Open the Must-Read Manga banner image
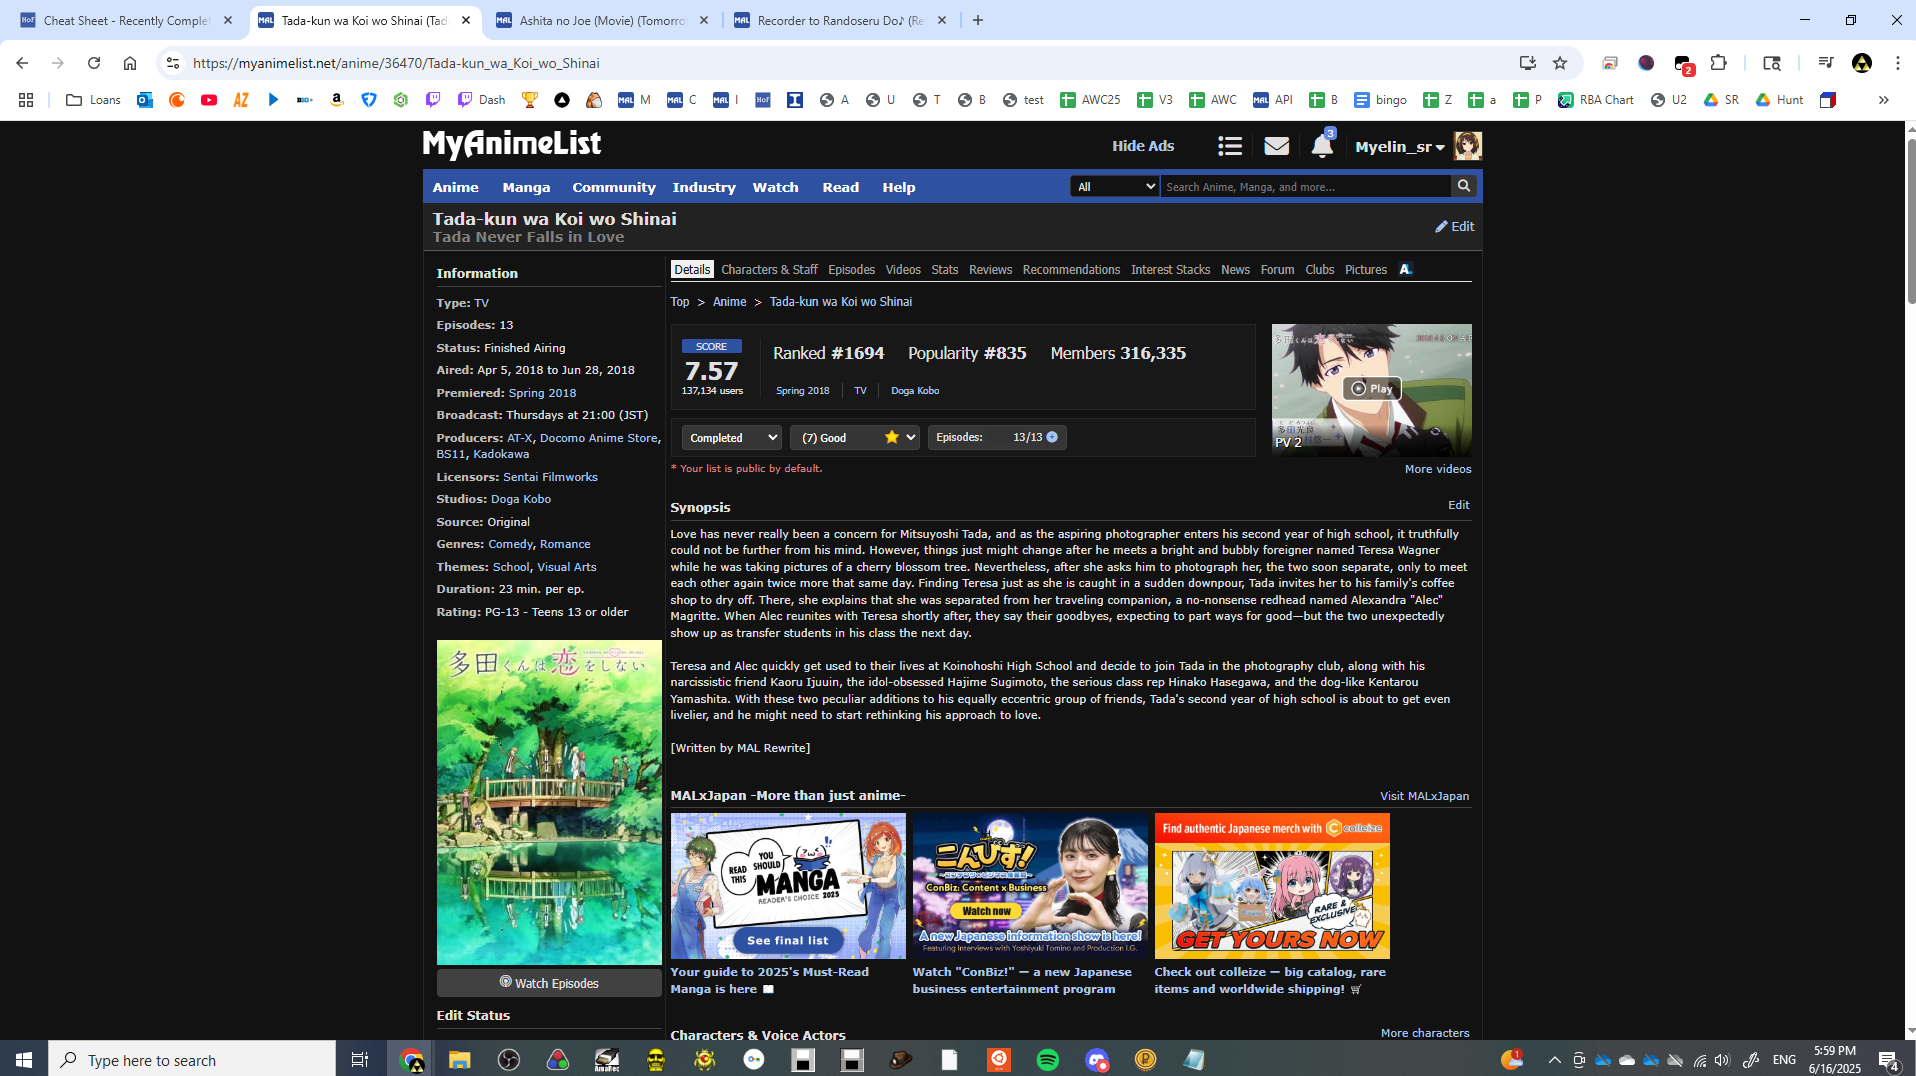The height and width of the screenshot is (1076, 1916). coord(788,886)
